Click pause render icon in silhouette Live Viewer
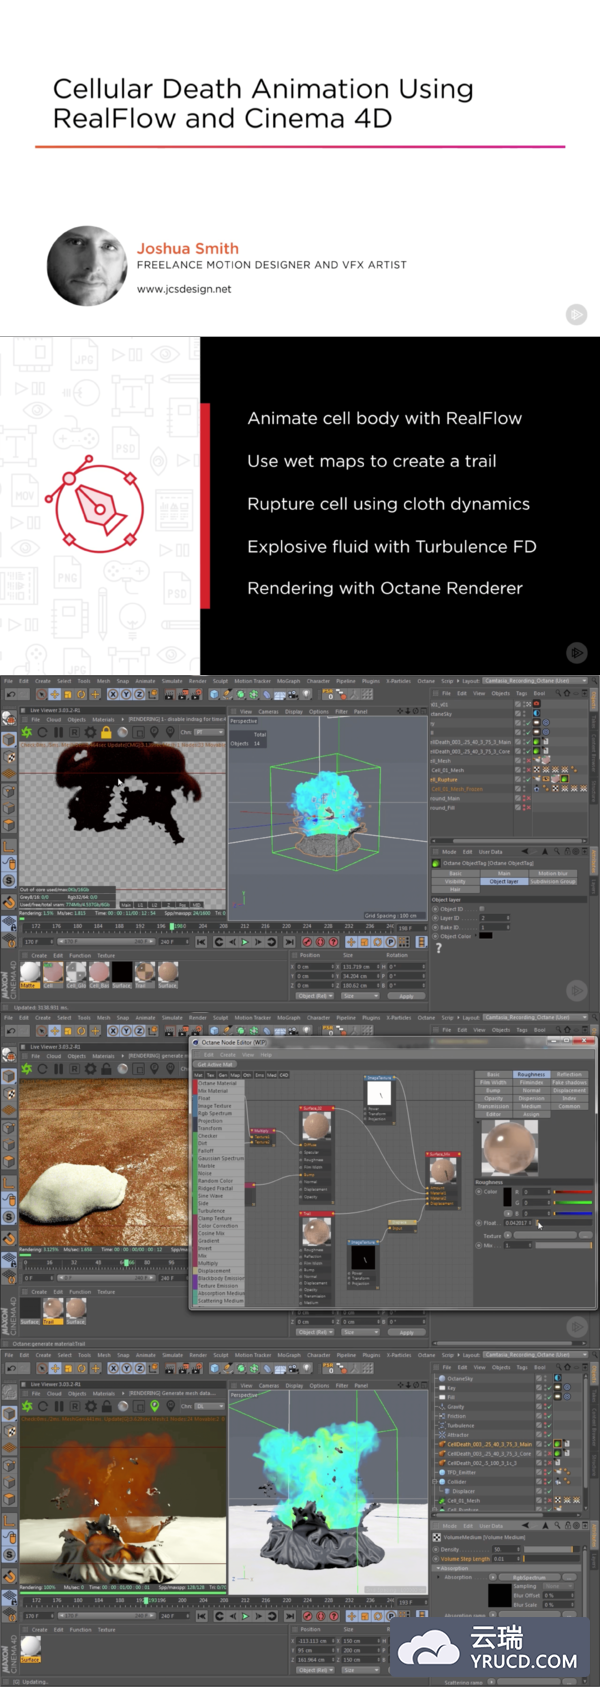The height and width of the screenshot is (1687, 600). coord(58,732)
